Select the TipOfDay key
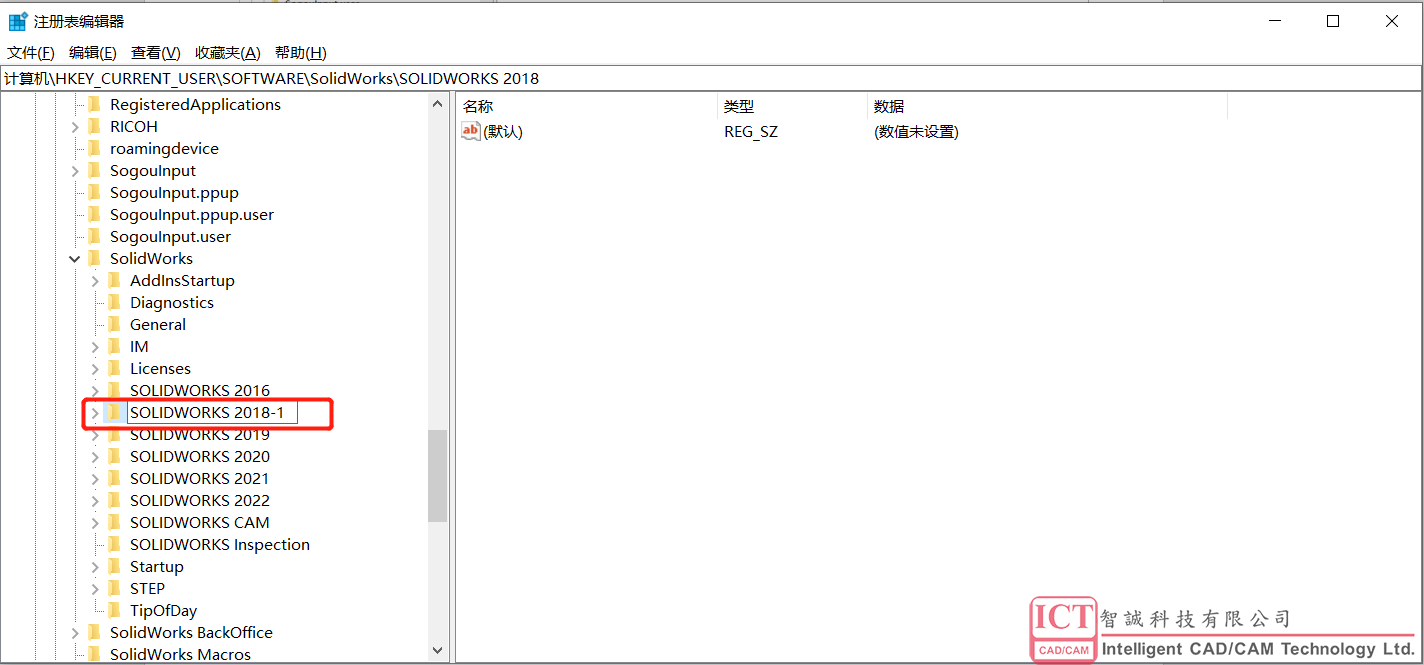 pos(164,610)
